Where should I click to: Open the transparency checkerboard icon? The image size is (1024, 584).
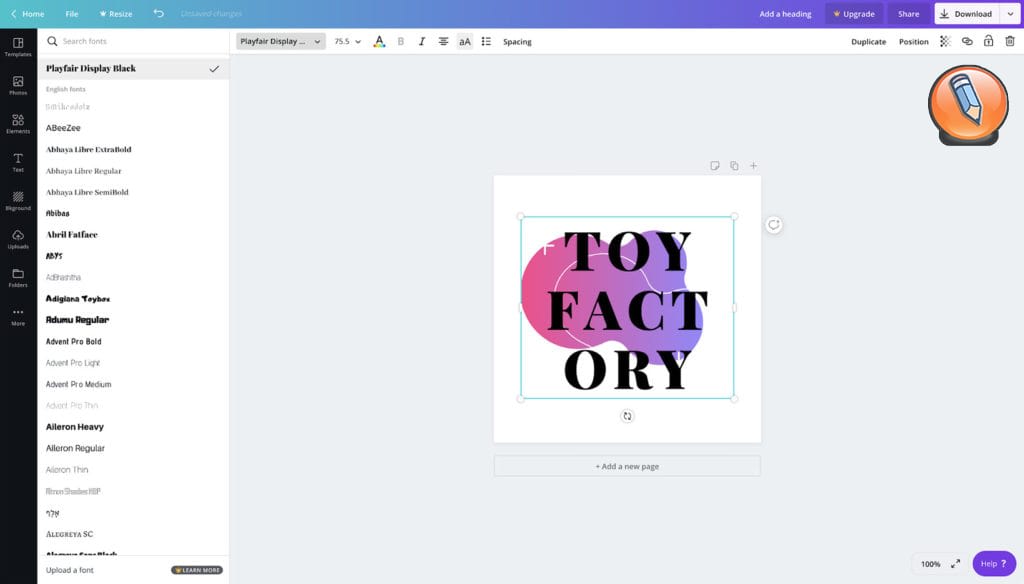(x=945, y=41)
